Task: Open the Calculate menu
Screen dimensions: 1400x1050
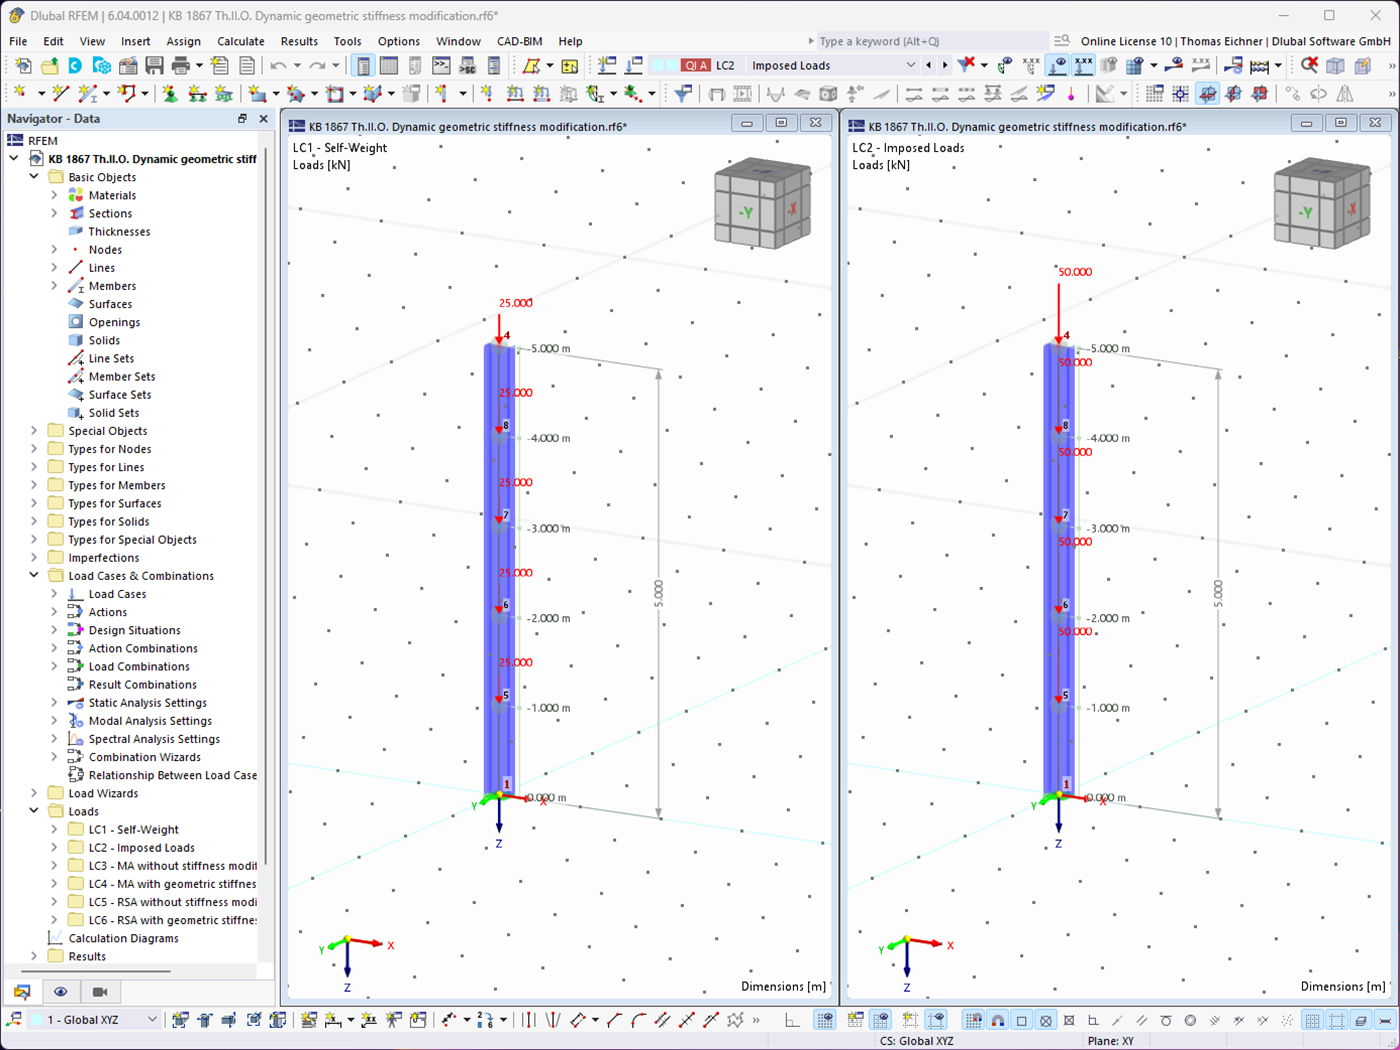Action: 240,41
